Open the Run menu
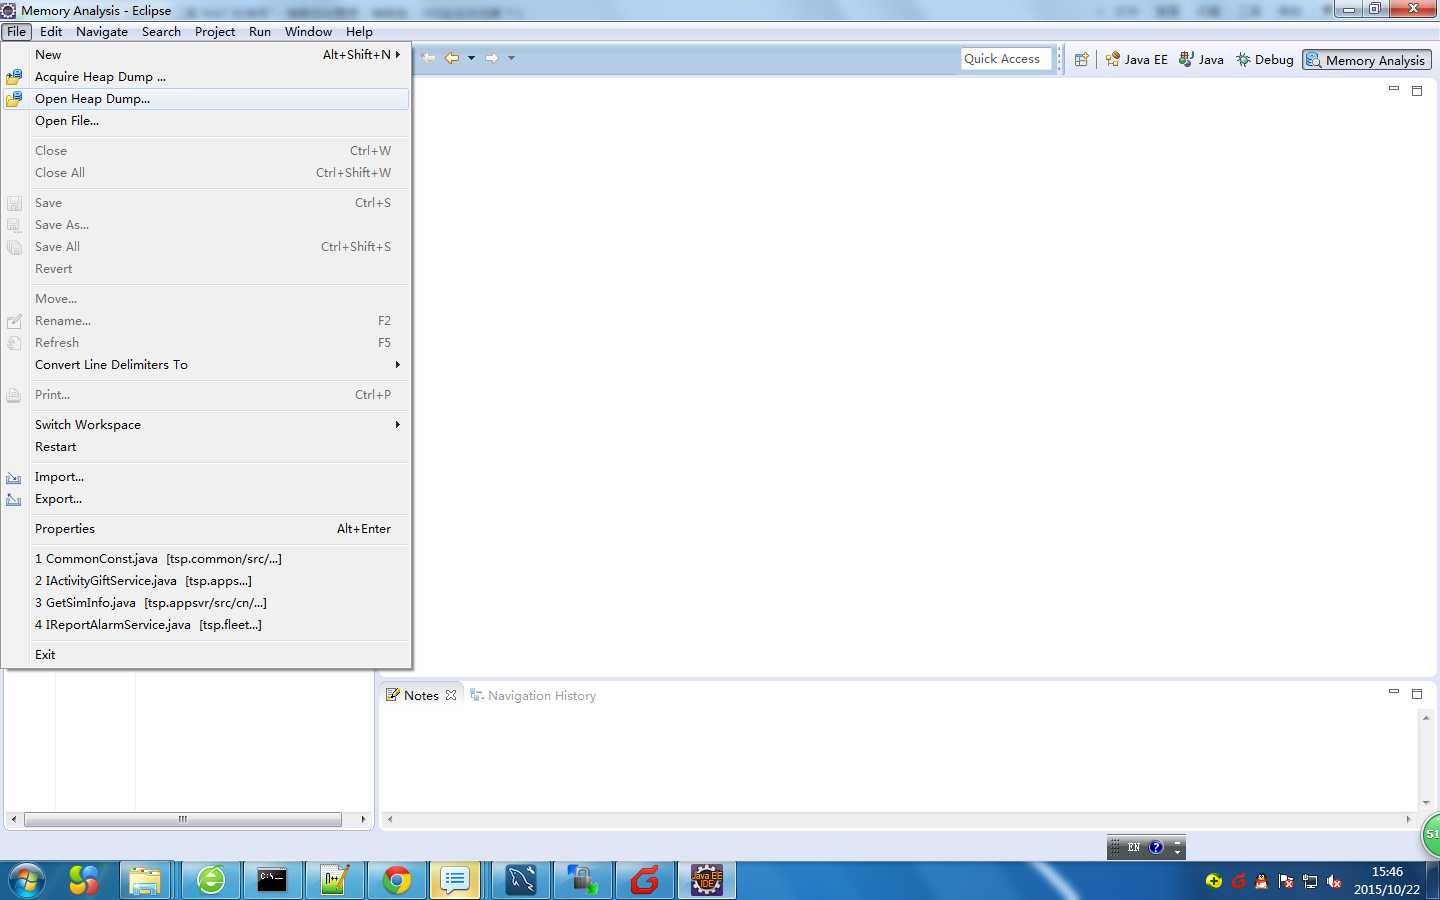 point(260,32)
